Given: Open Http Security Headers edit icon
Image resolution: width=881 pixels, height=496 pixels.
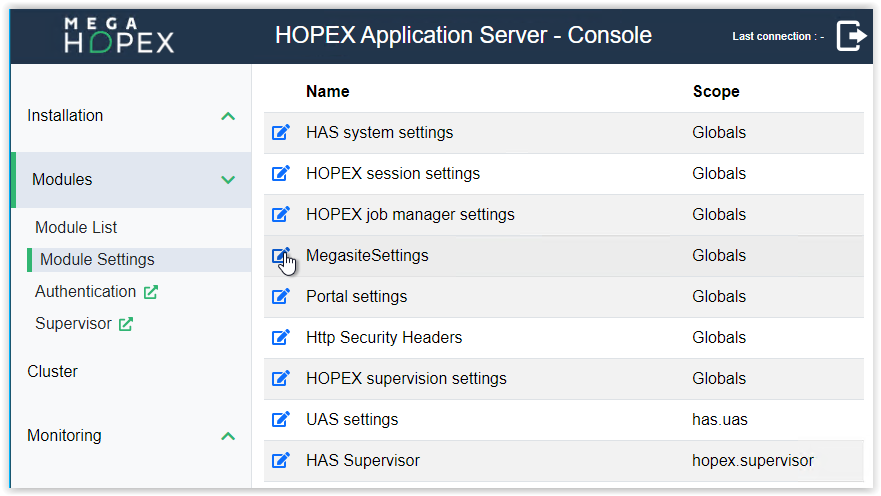Looking at the screenshot, I should [x=281, y=337].
